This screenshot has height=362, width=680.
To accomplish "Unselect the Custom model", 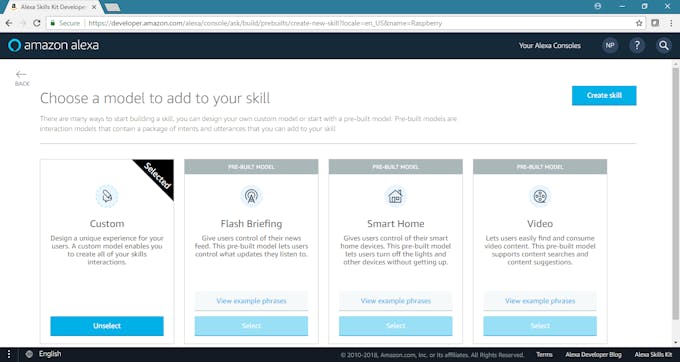I will (x=107, y=326).
